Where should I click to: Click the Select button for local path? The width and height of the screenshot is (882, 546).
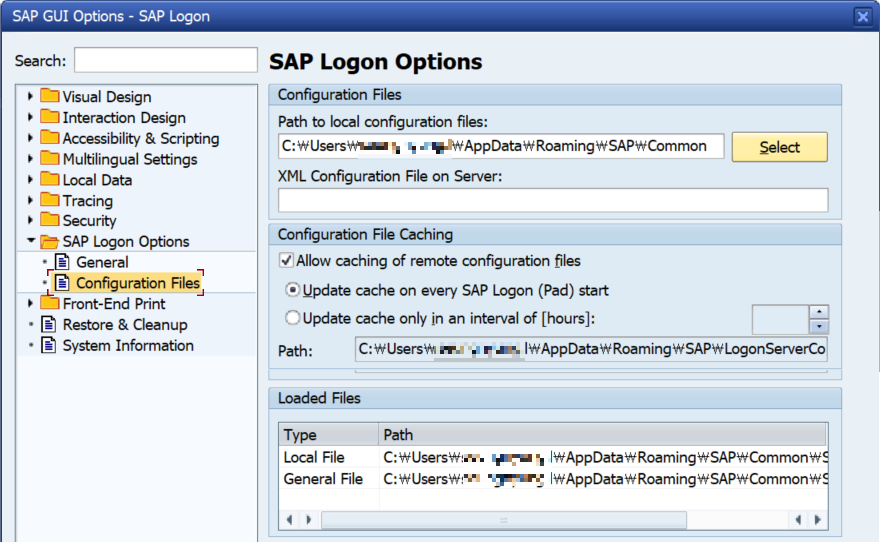(779, 147)
